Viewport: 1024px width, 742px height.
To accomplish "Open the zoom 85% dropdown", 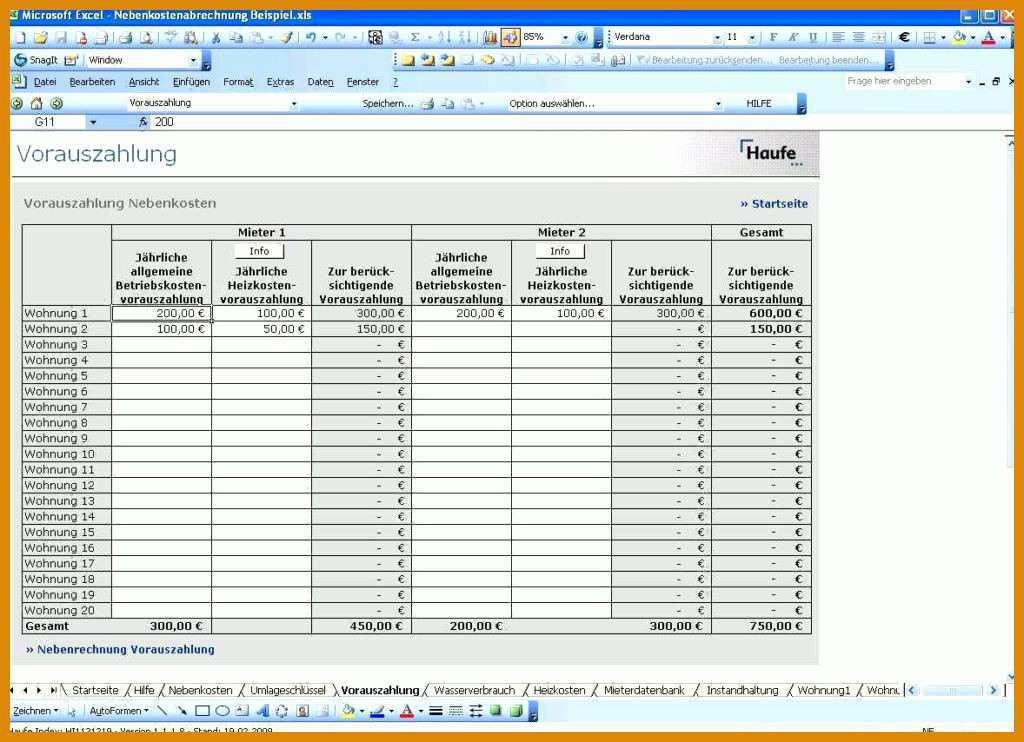I will pyautogui.click(x=566, y=38).
